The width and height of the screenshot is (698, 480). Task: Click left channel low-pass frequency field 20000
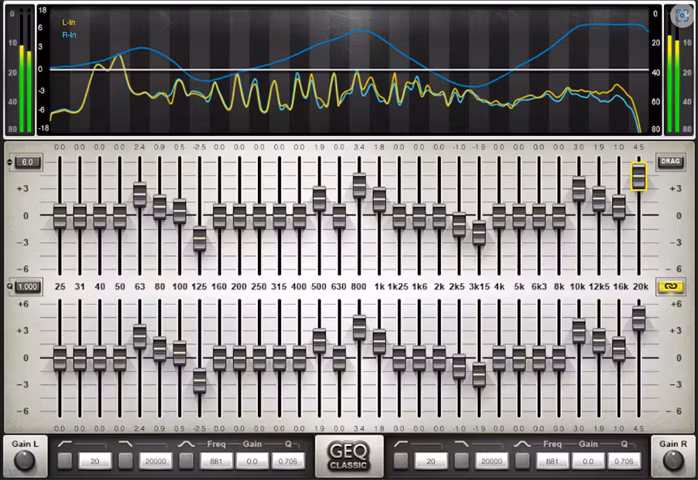155,461
